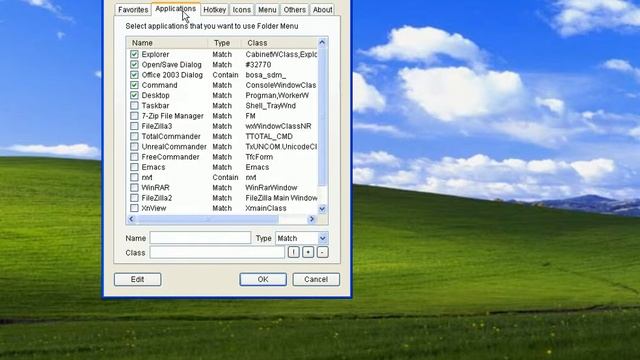Click the vertical scrollbar thumb in the list
This screenshot has width=640, height=360.
pyautogui.click(x=322, y=116)
